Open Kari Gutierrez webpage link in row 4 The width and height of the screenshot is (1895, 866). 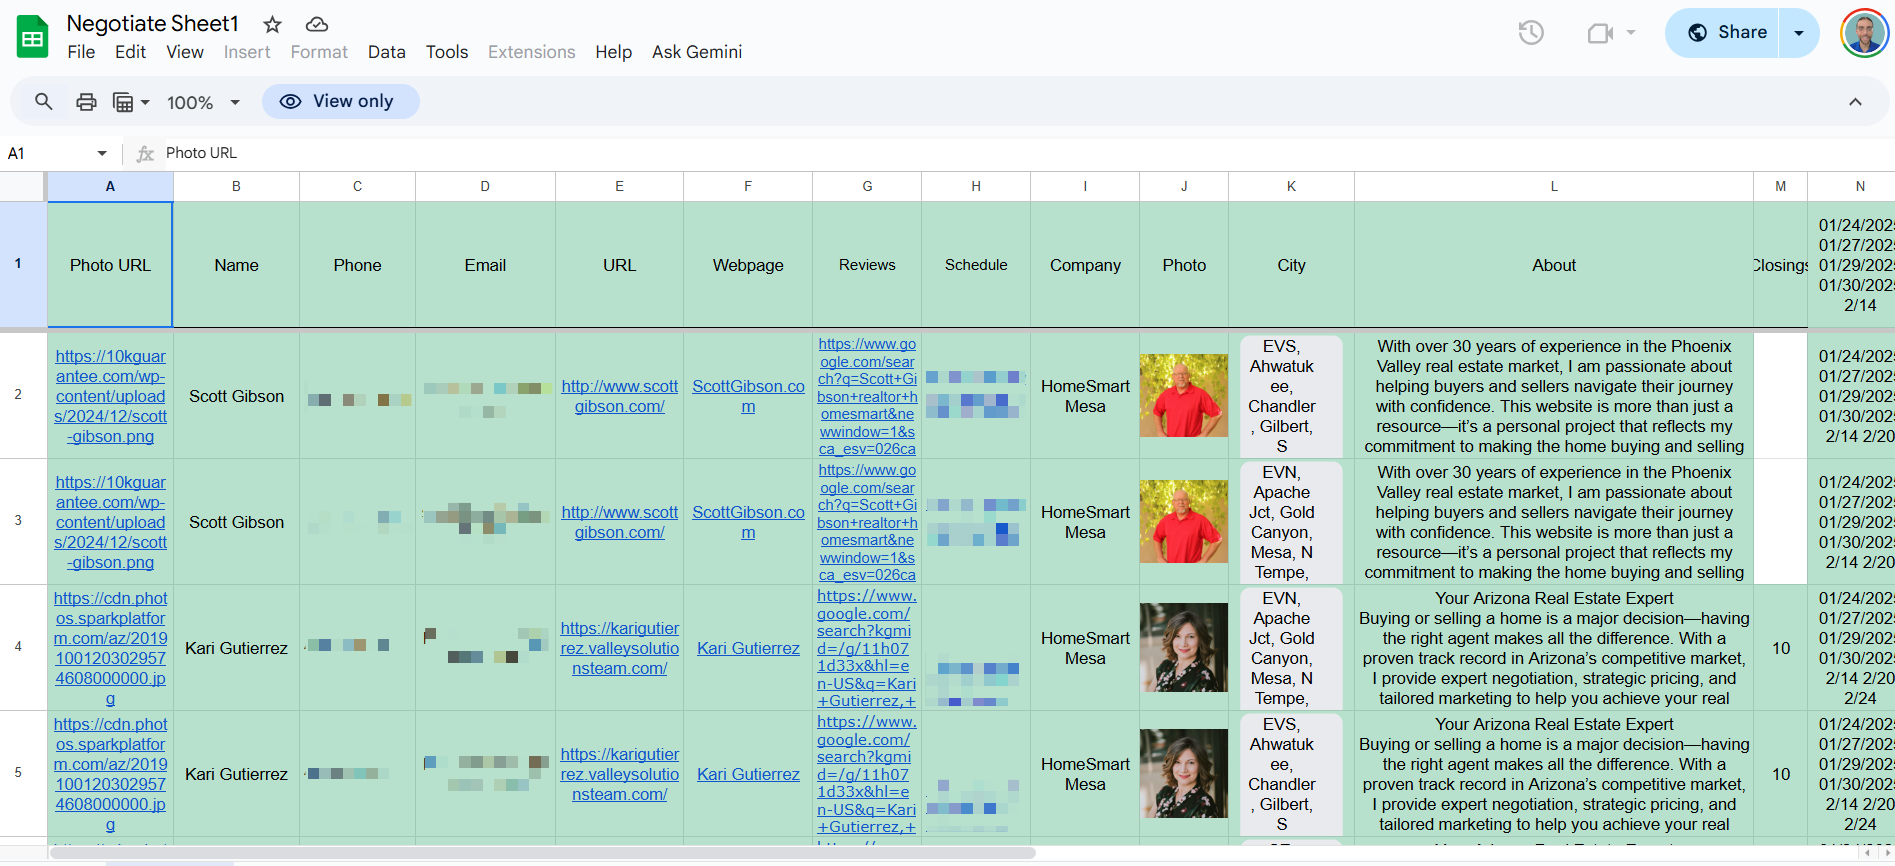(748, 648)
